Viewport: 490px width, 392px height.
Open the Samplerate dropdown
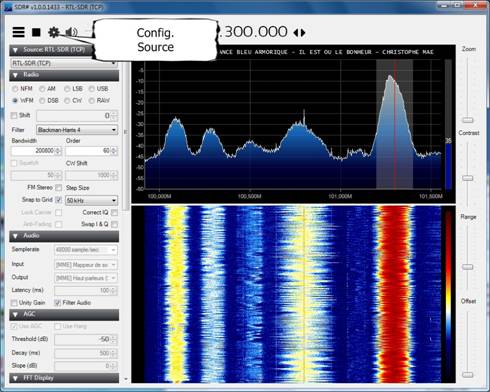click(86, 250)
